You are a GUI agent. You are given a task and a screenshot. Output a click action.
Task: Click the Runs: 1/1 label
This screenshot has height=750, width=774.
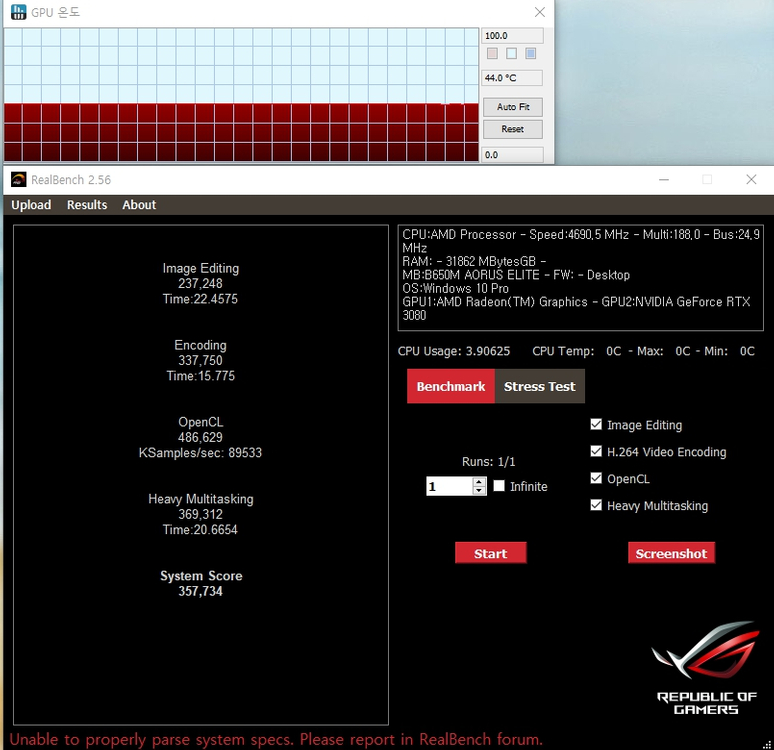tap(488, 462)
